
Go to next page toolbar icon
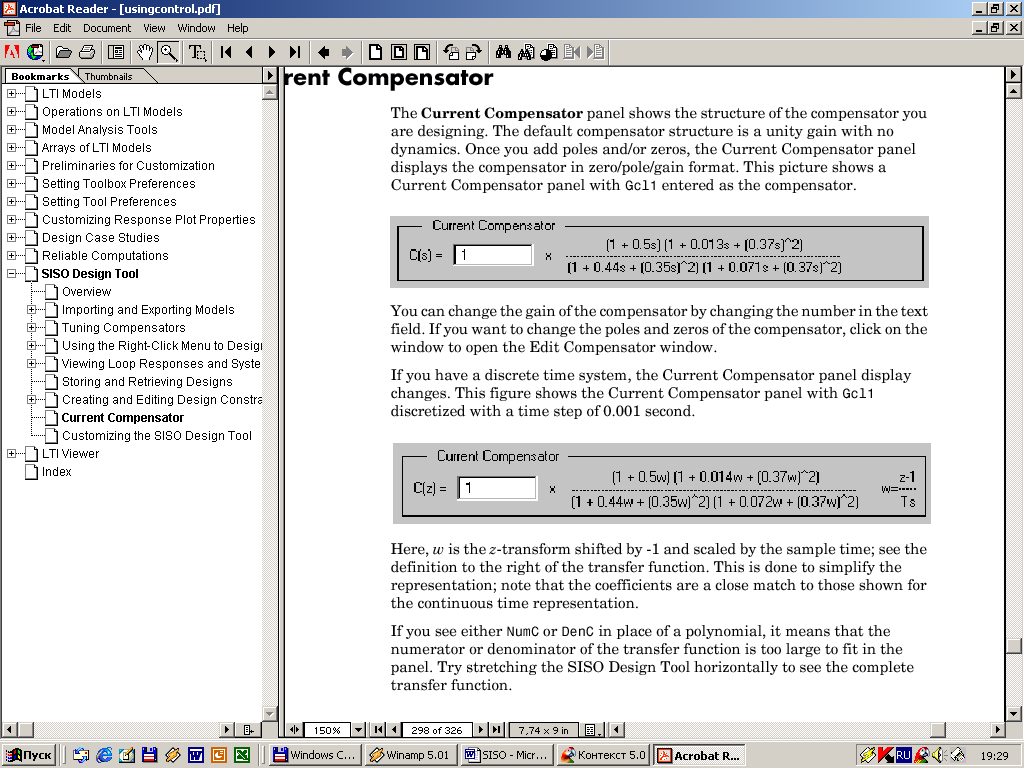(272, 52)
